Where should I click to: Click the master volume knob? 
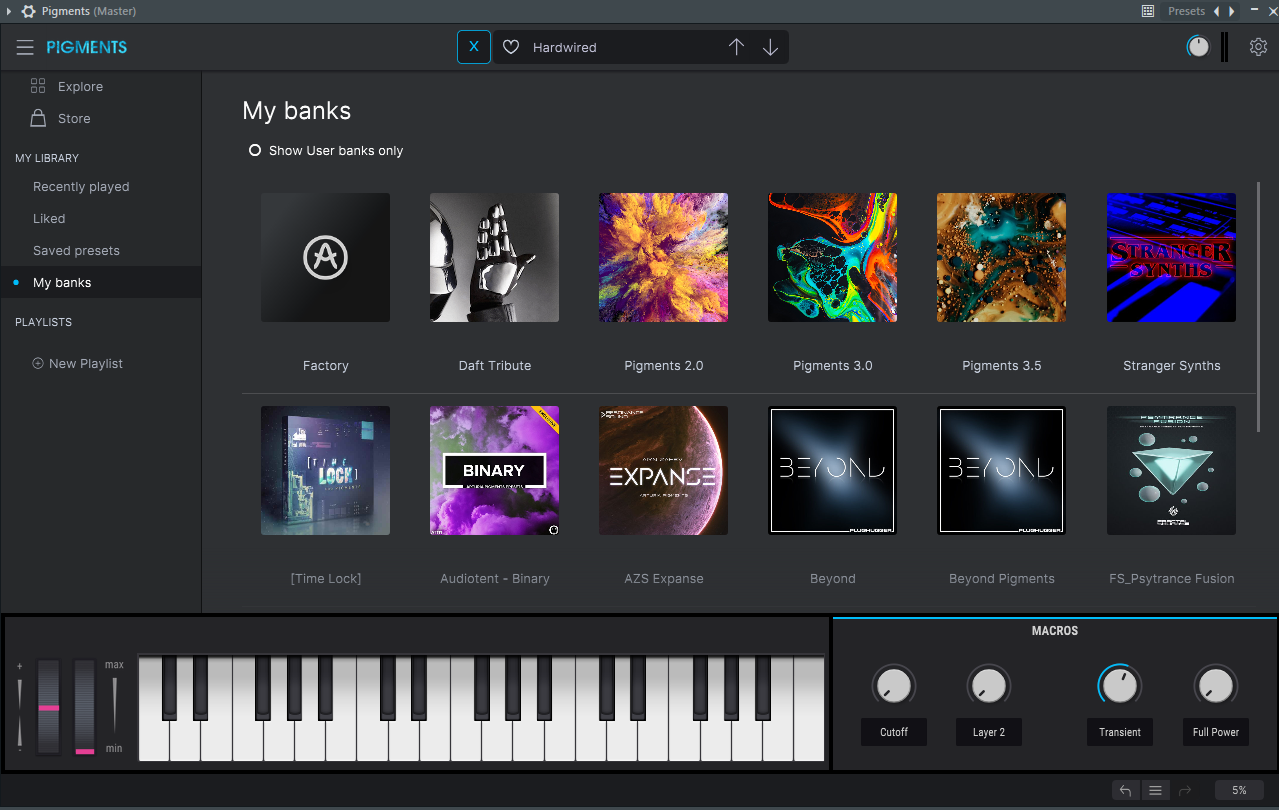[1198, 47]
